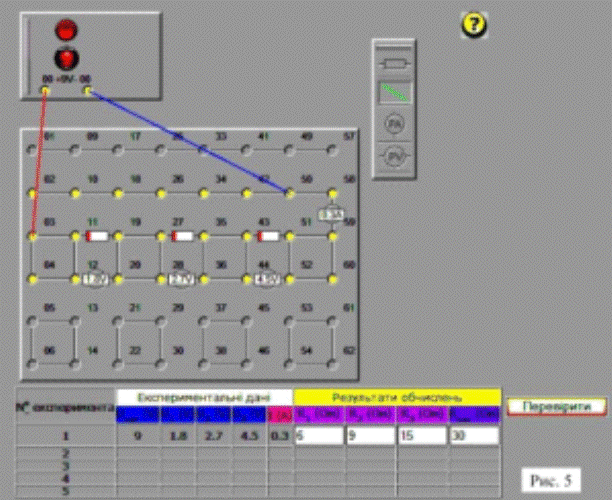Click the power supply terminal with red wire
This screenshot has height=500, width=612.
pyautogui.click(x=44, y=91)
